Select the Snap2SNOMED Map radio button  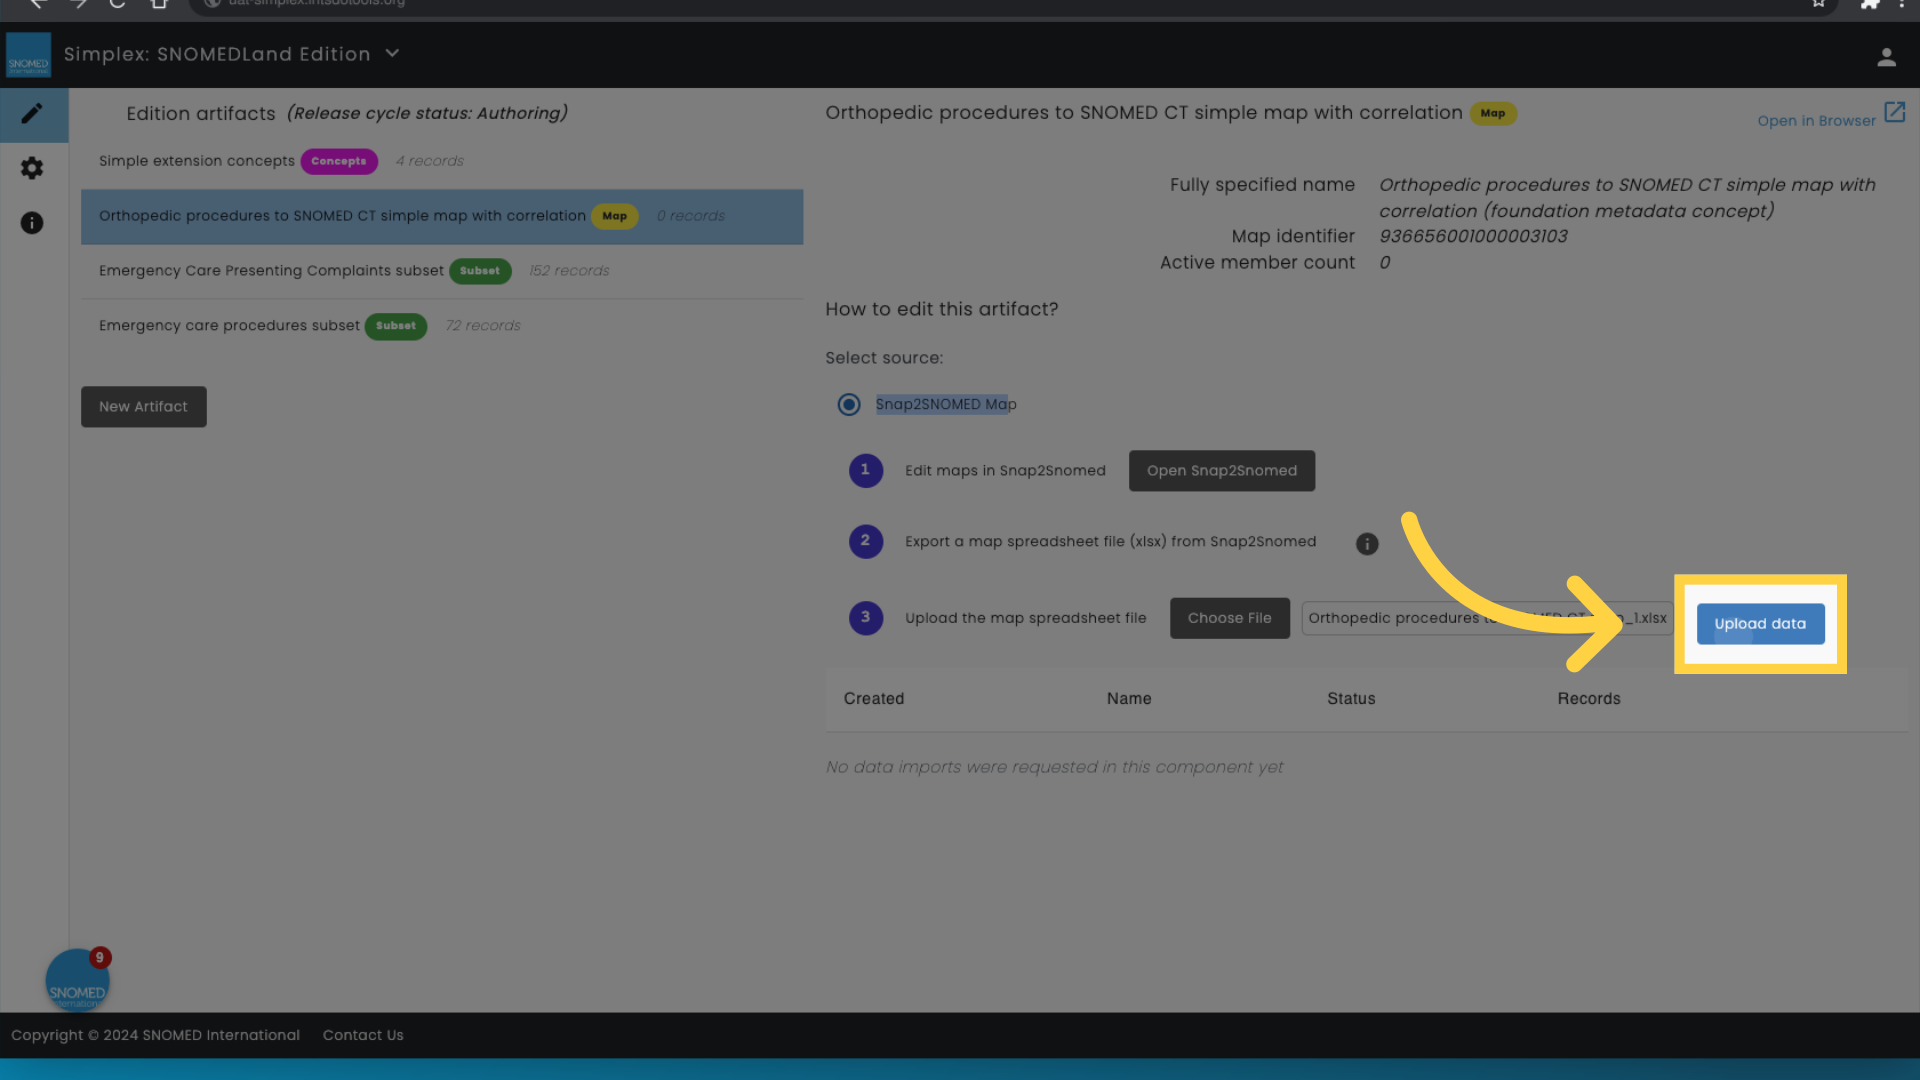849,405
